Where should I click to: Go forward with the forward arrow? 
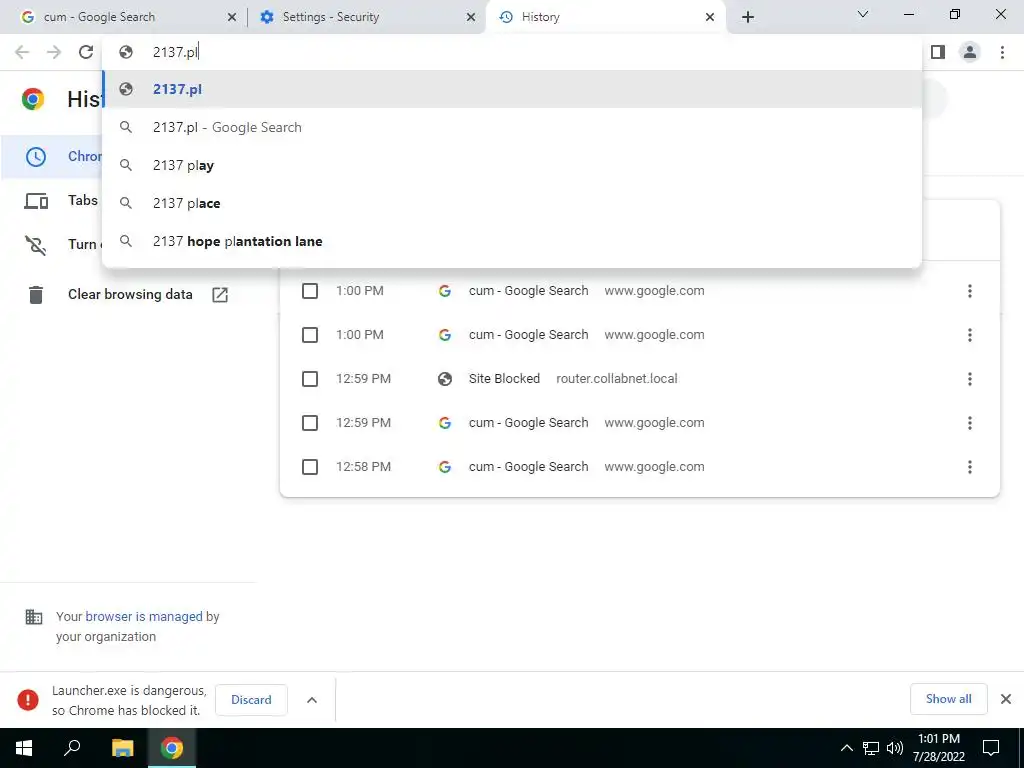pos(54,52)
